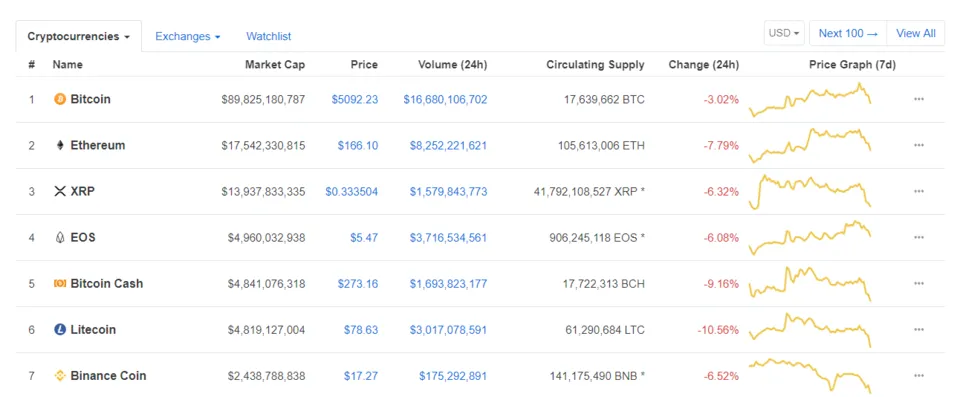Go to Next 100 cryptocurrencies
This screenshot has height=397, width=960.
click(x=848, y=33)
